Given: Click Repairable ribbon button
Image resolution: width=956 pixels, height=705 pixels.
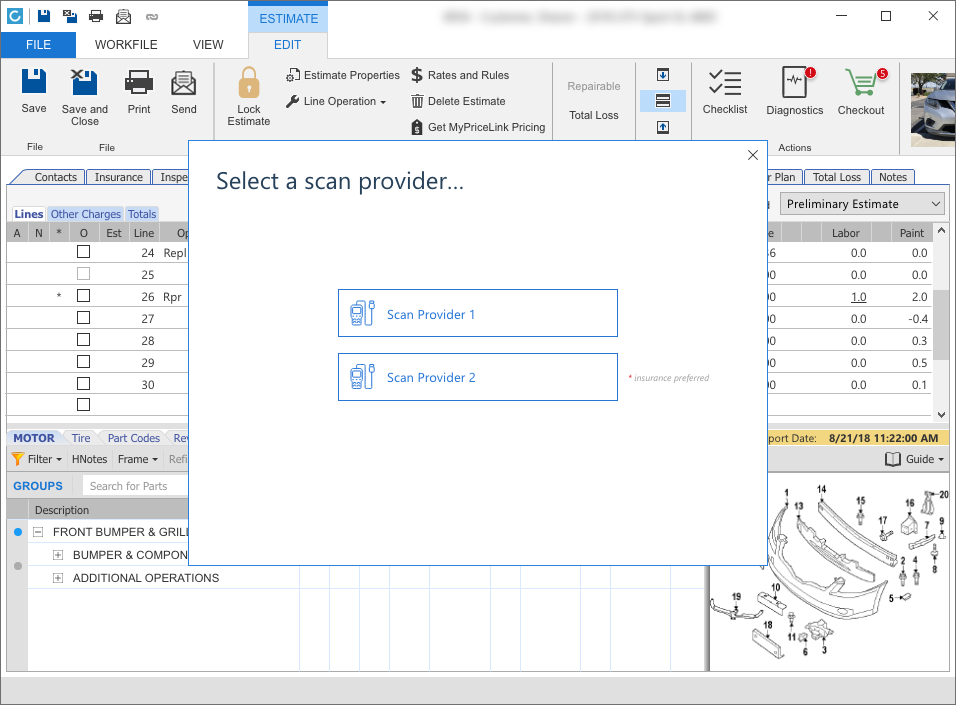Looking at the screenshot, I should 594,87.
